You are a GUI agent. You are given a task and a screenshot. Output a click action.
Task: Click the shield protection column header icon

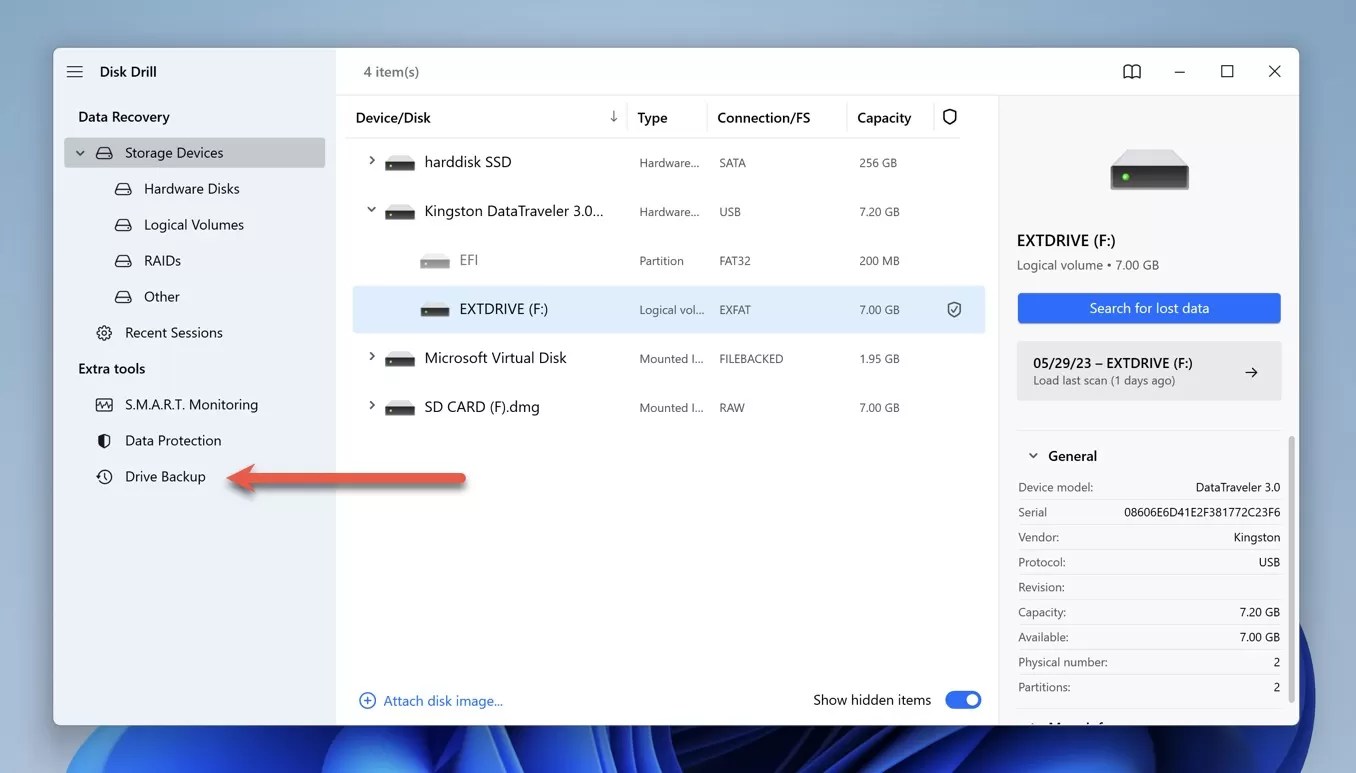tap(950, 117)
